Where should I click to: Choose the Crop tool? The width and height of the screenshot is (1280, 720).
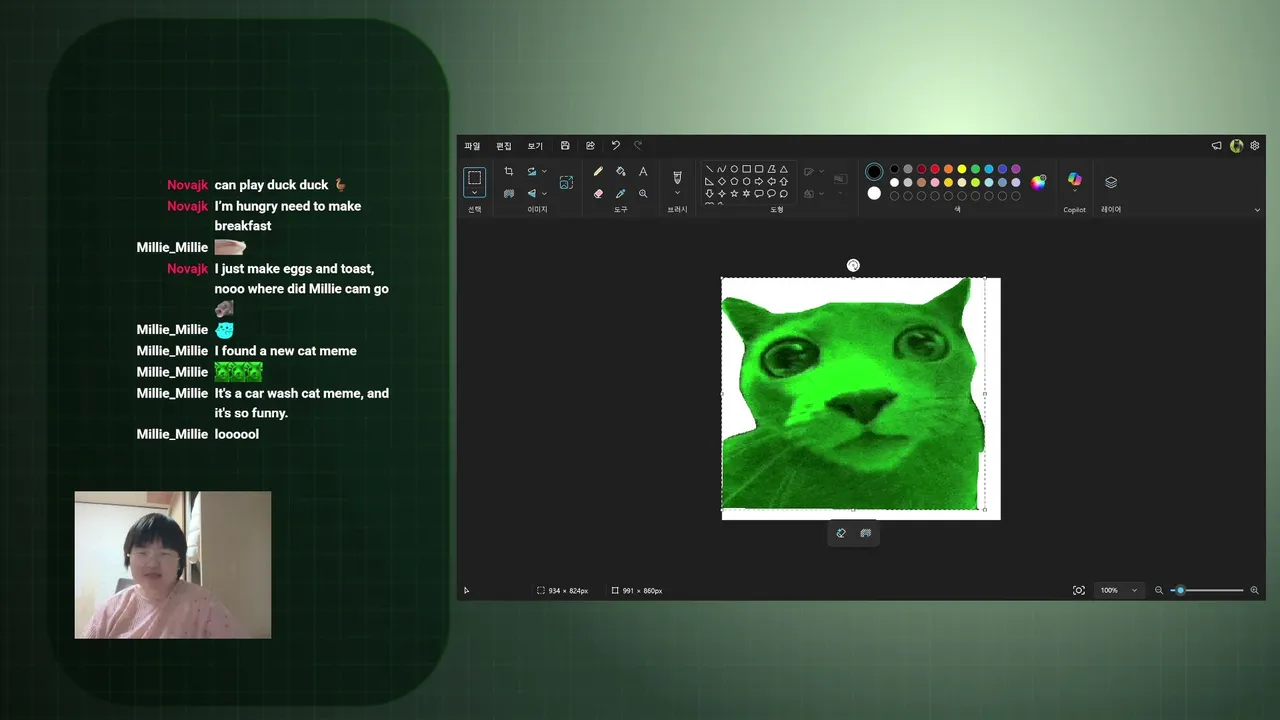pos(509,172)
